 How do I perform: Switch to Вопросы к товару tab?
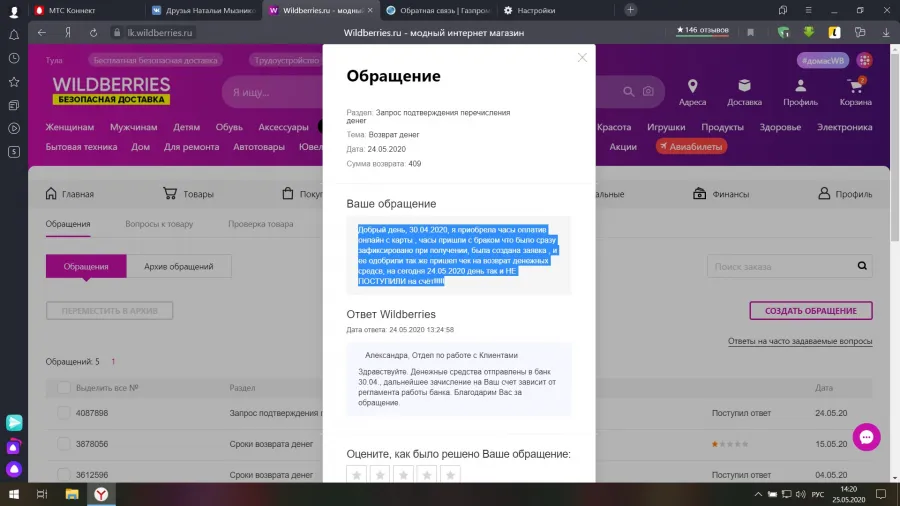[159, 224]
